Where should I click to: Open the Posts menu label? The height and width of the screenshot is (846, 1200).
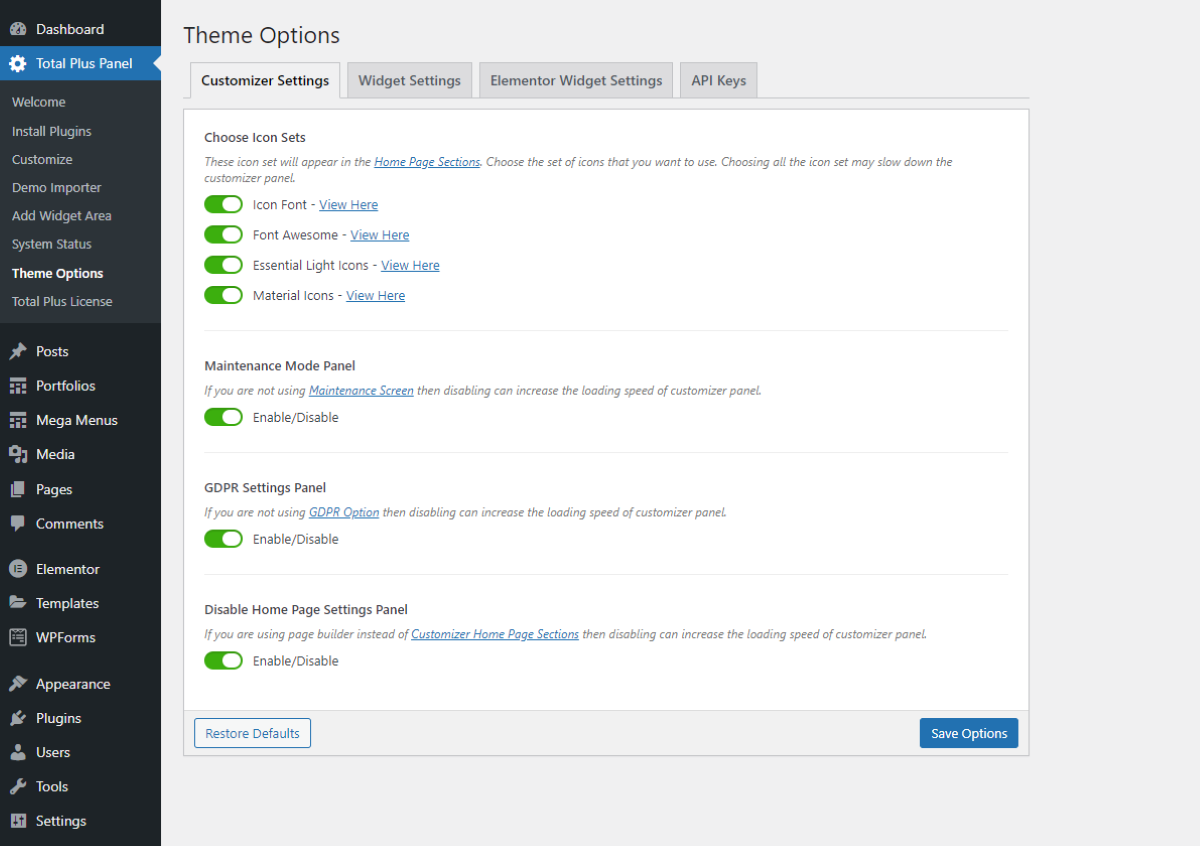[x=52, y=352]
